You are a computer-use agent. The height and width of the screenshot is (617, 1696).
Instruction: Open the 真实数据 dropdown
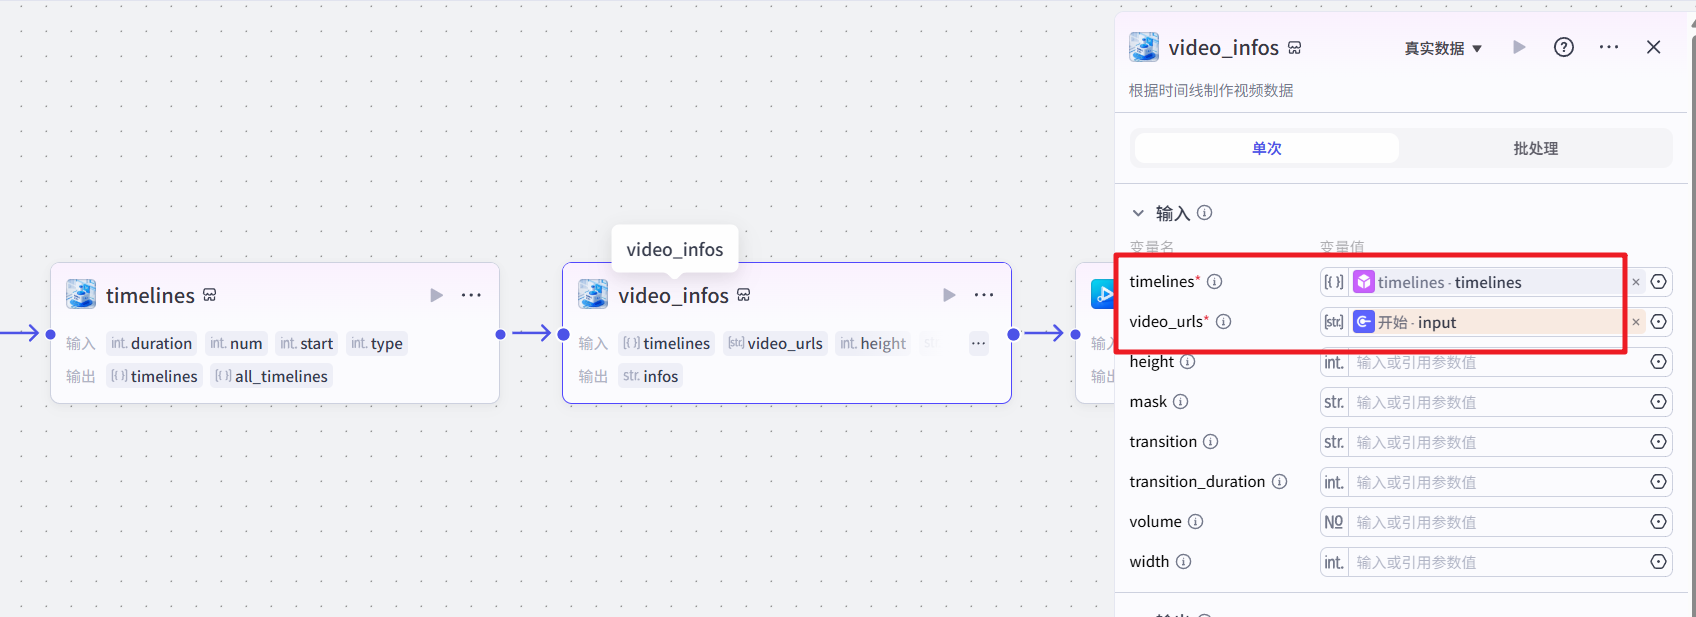[1442, 48]
